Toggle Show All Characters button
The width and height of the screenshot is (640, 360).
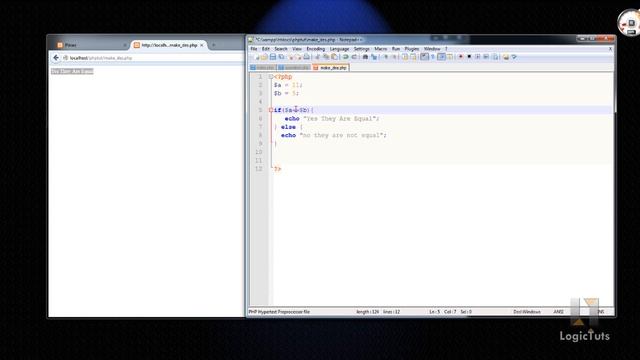[432, 57]
